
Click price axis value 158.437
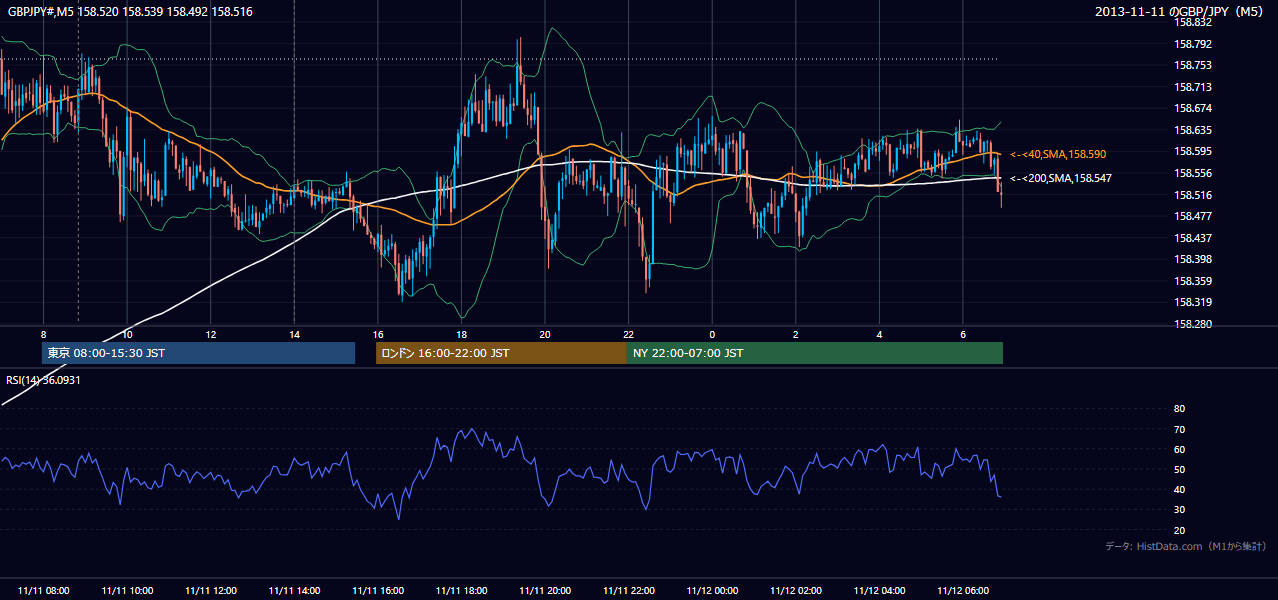pos(1193,238)
